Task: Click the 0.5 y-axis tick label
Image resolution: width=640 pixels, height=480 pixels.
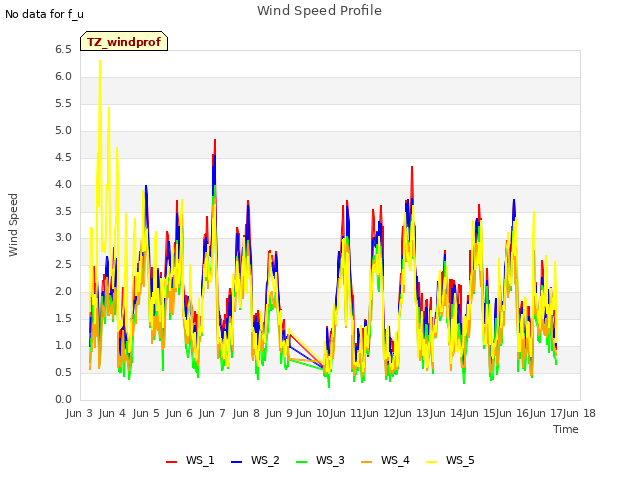Action: coord(63,373)
